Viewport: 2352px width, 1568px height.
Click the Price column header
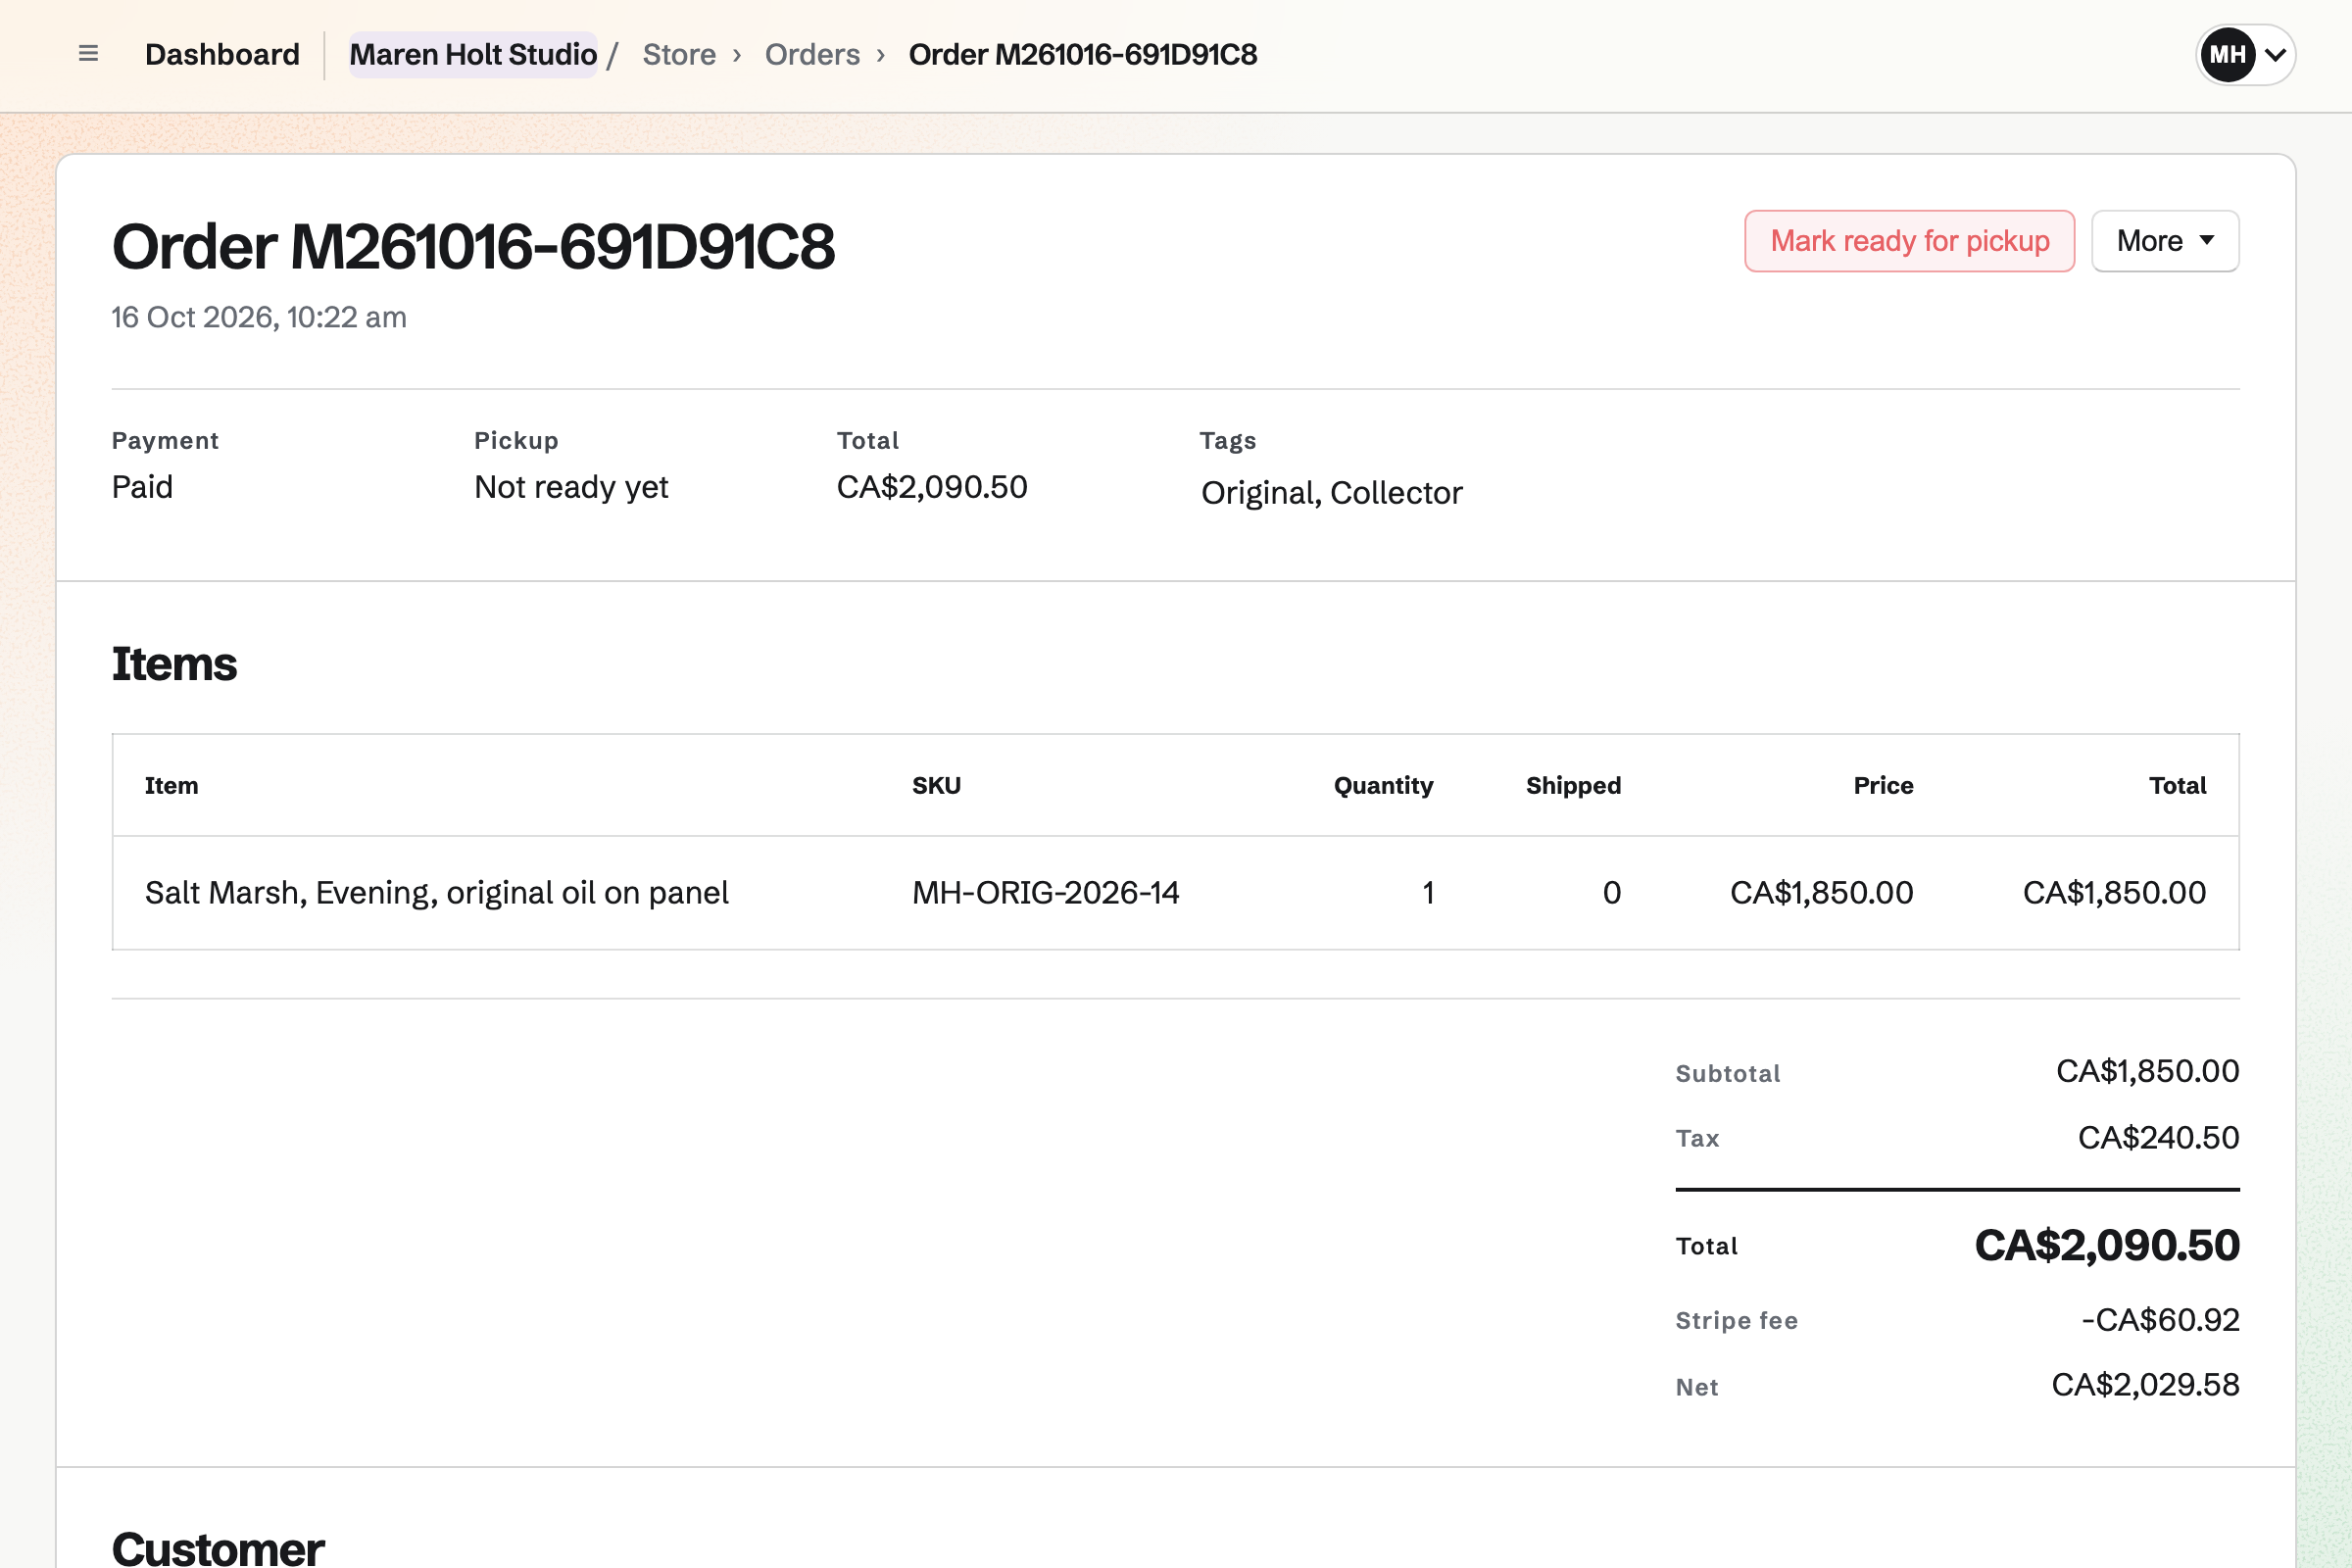[1883, 786]
